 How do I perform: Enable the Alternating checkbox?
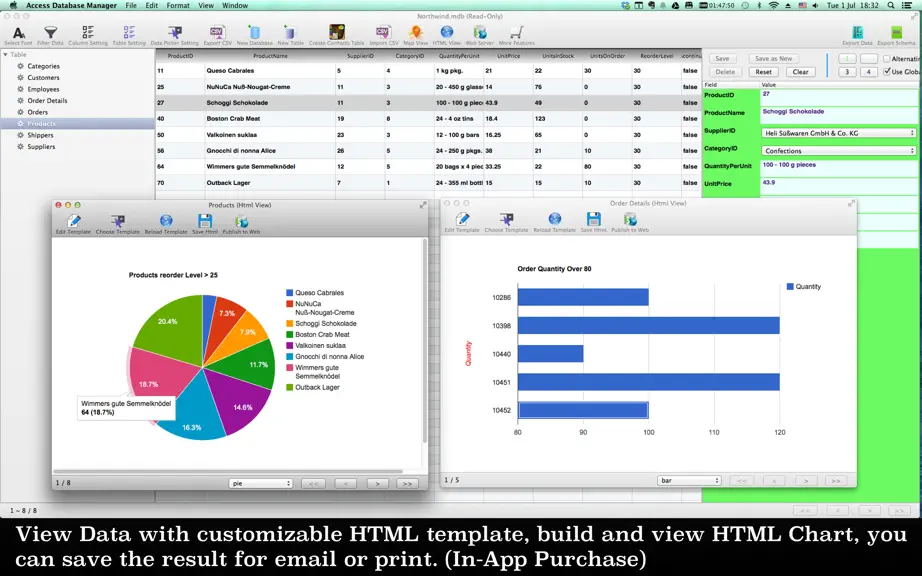coord(887,59)
